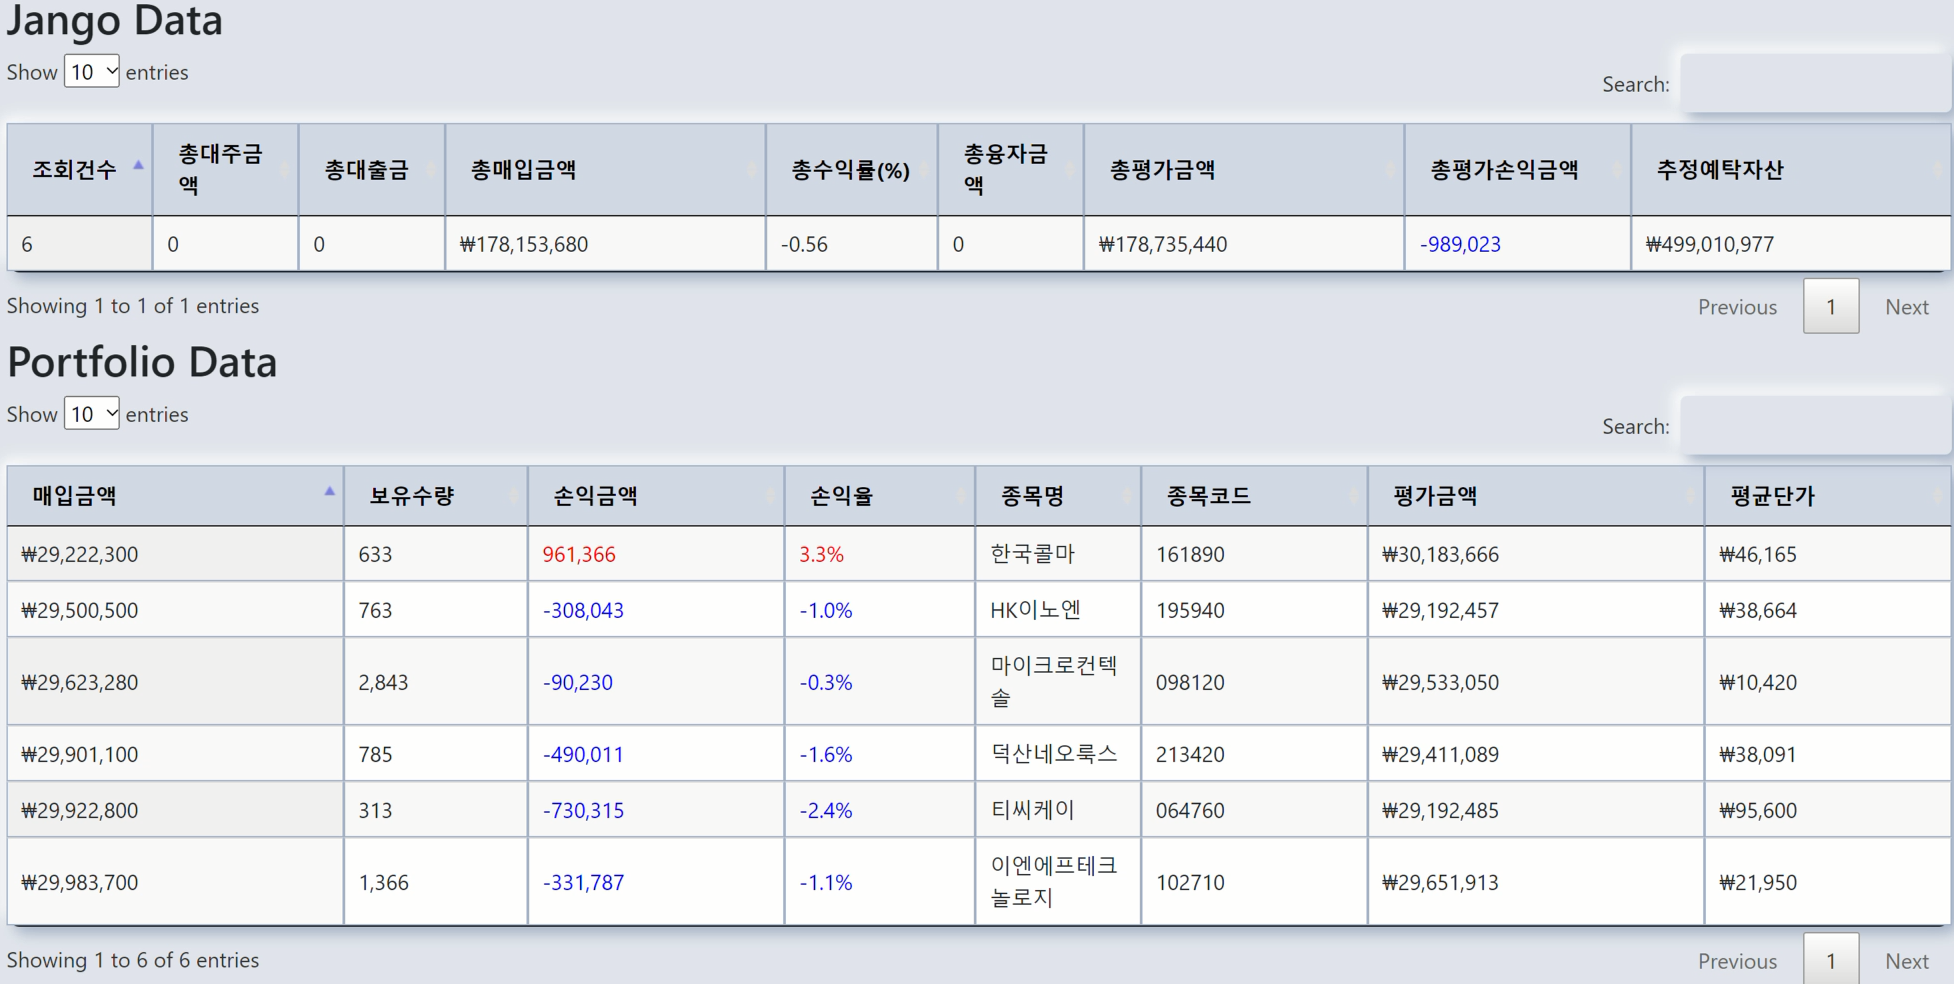Image resolution: width=1954 pixels, height=984 pixels.
Task: Select the -331,787 loss value
Action: click(583, 882)
